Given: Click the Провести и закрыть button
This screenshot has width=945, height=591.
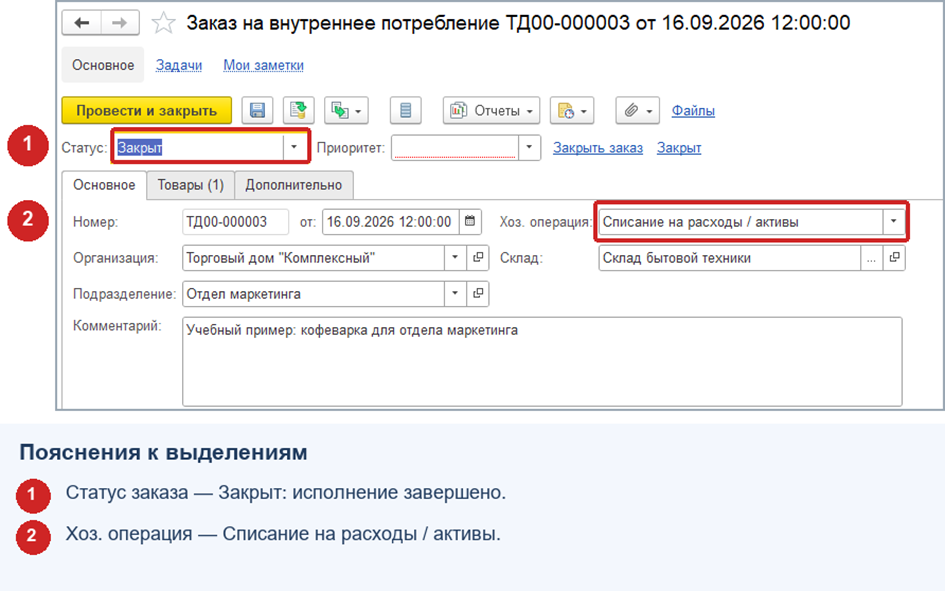Looking at the screenshot, I should pos(146,110).
